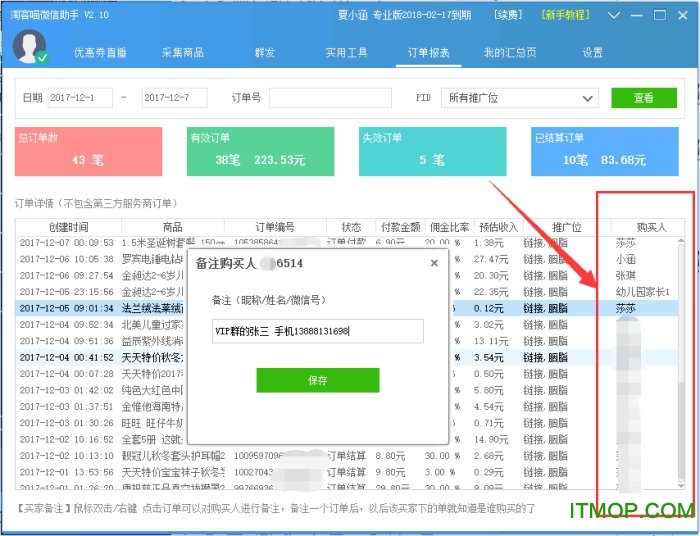Click the 失效订单 5笔 card
This screenshot has width=700, height=536.
pos(432,151)
